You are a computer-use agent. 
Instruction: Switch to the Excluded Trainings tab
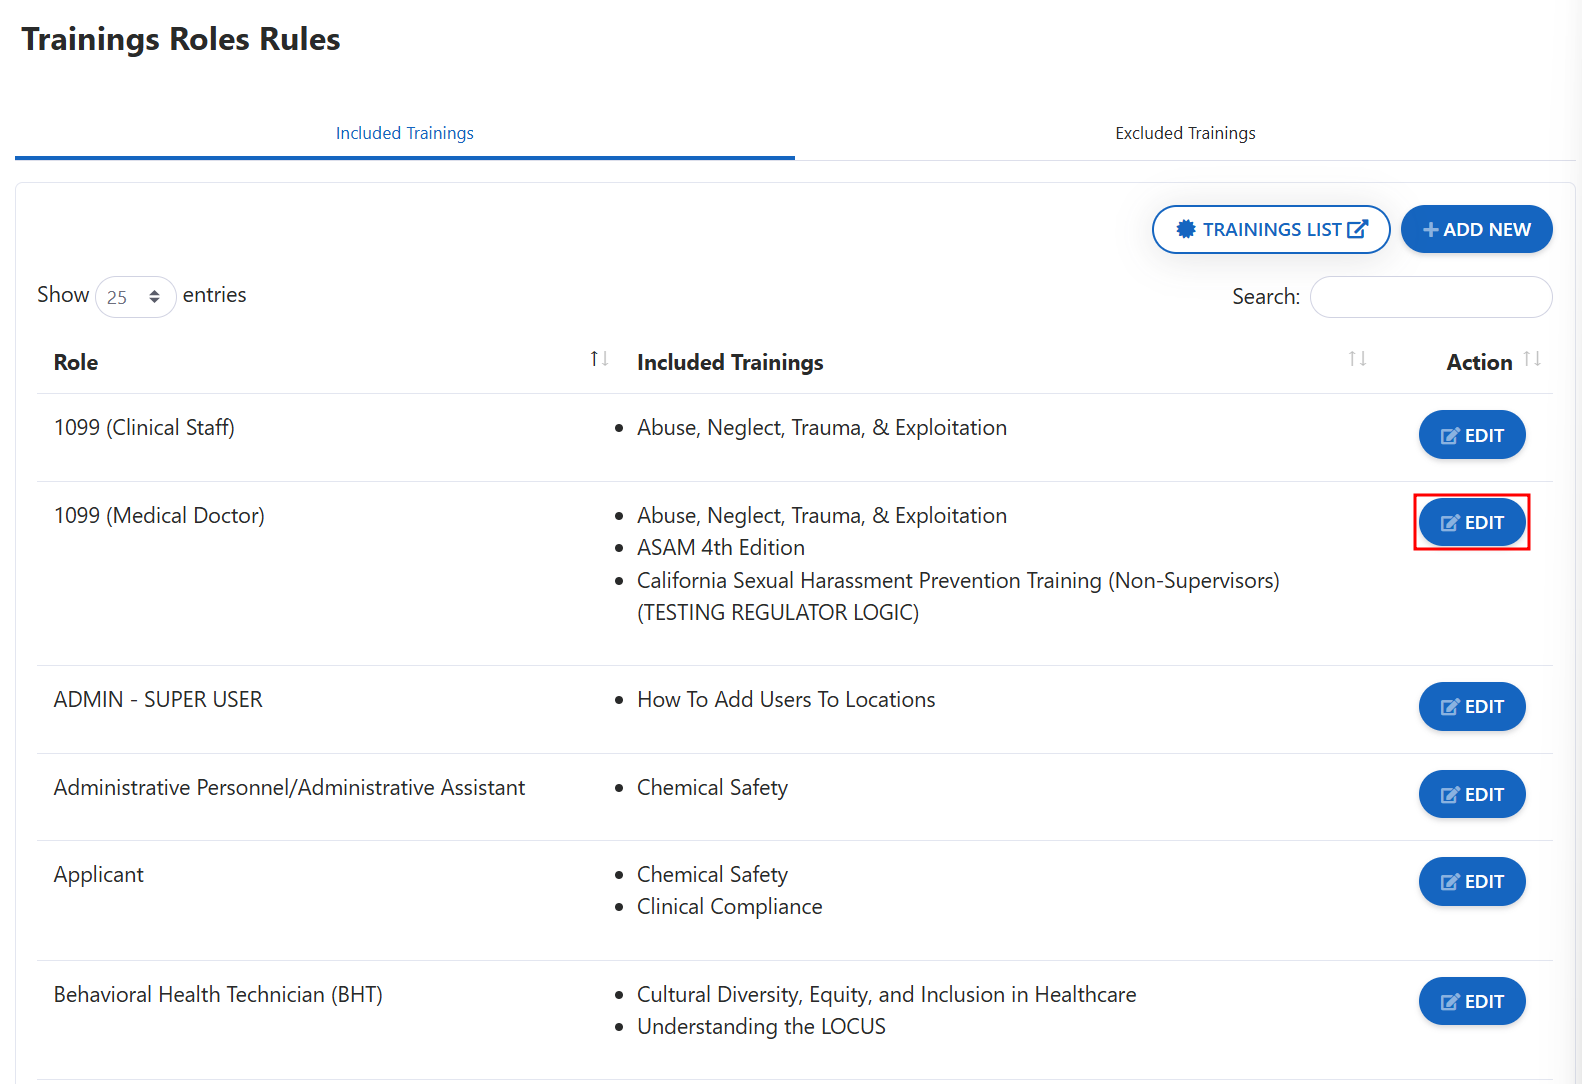point(1185,133)
